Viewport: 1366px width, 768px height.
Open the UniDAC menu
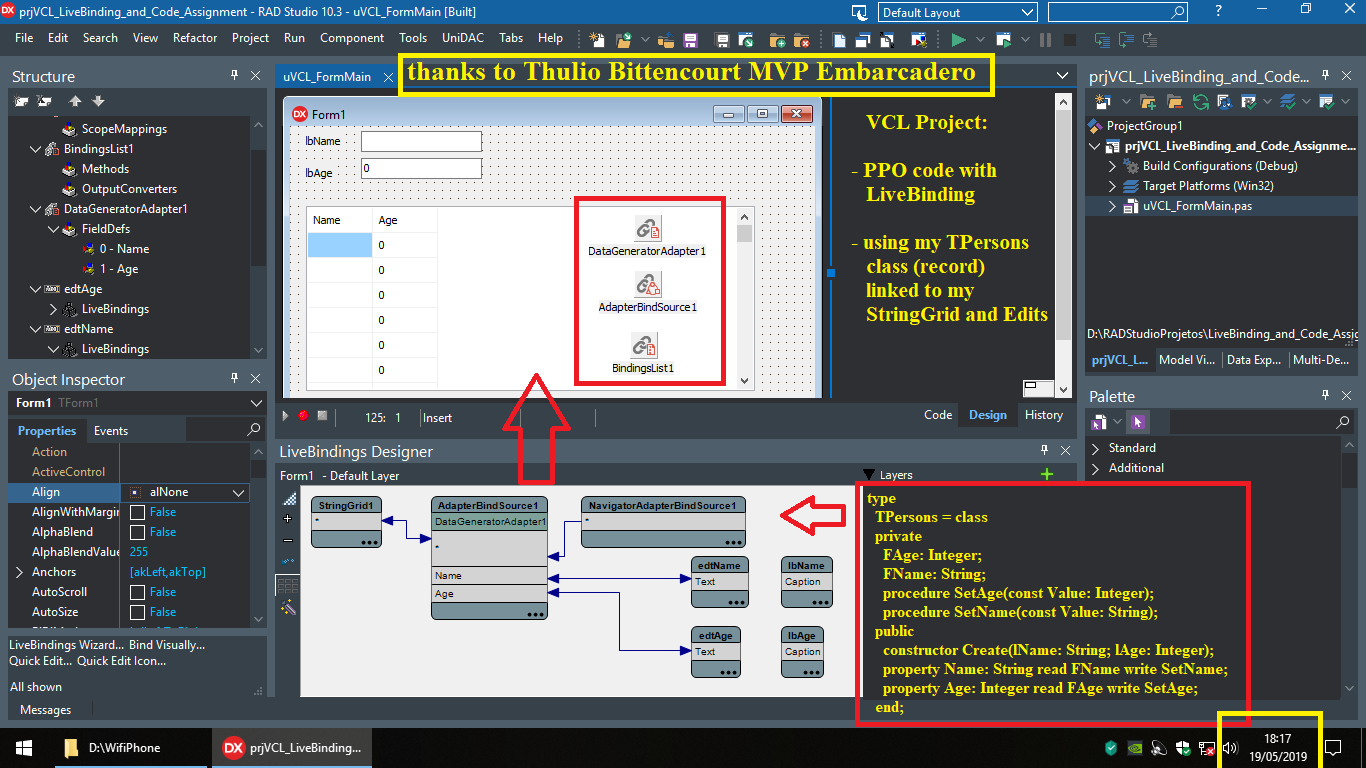[x=463, y=38]
